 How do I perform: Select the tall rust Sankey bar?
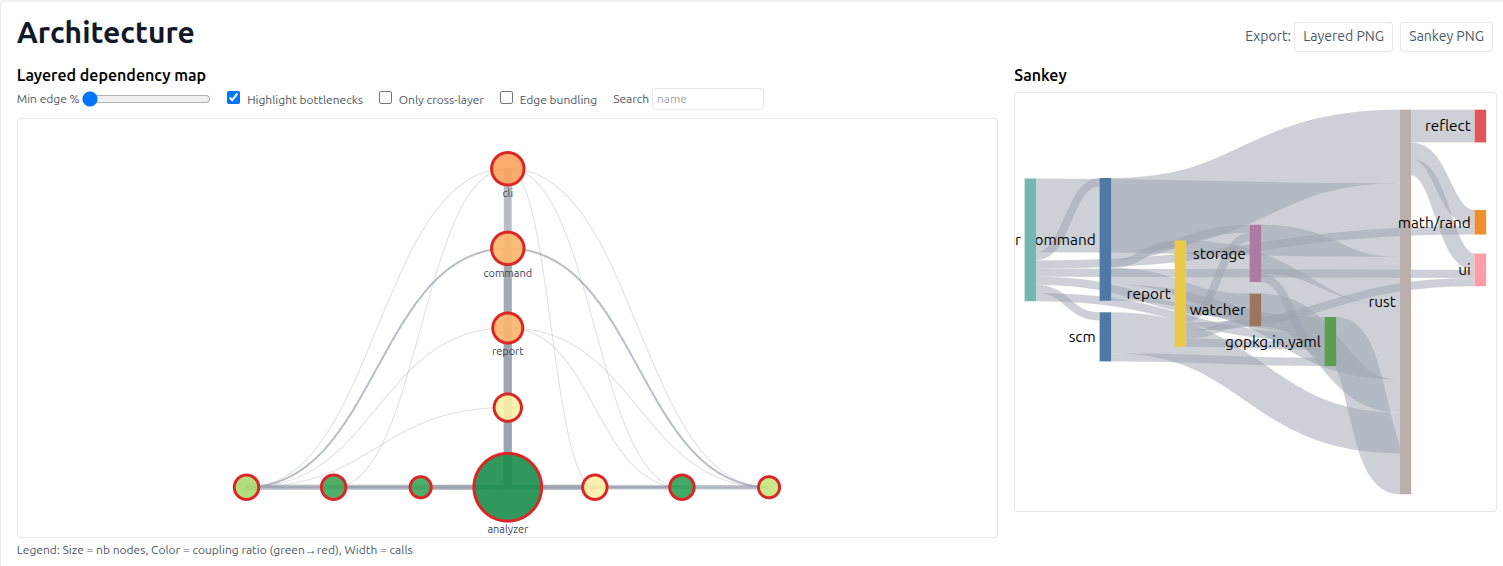pyautogui.click(x=1405, y=302)
